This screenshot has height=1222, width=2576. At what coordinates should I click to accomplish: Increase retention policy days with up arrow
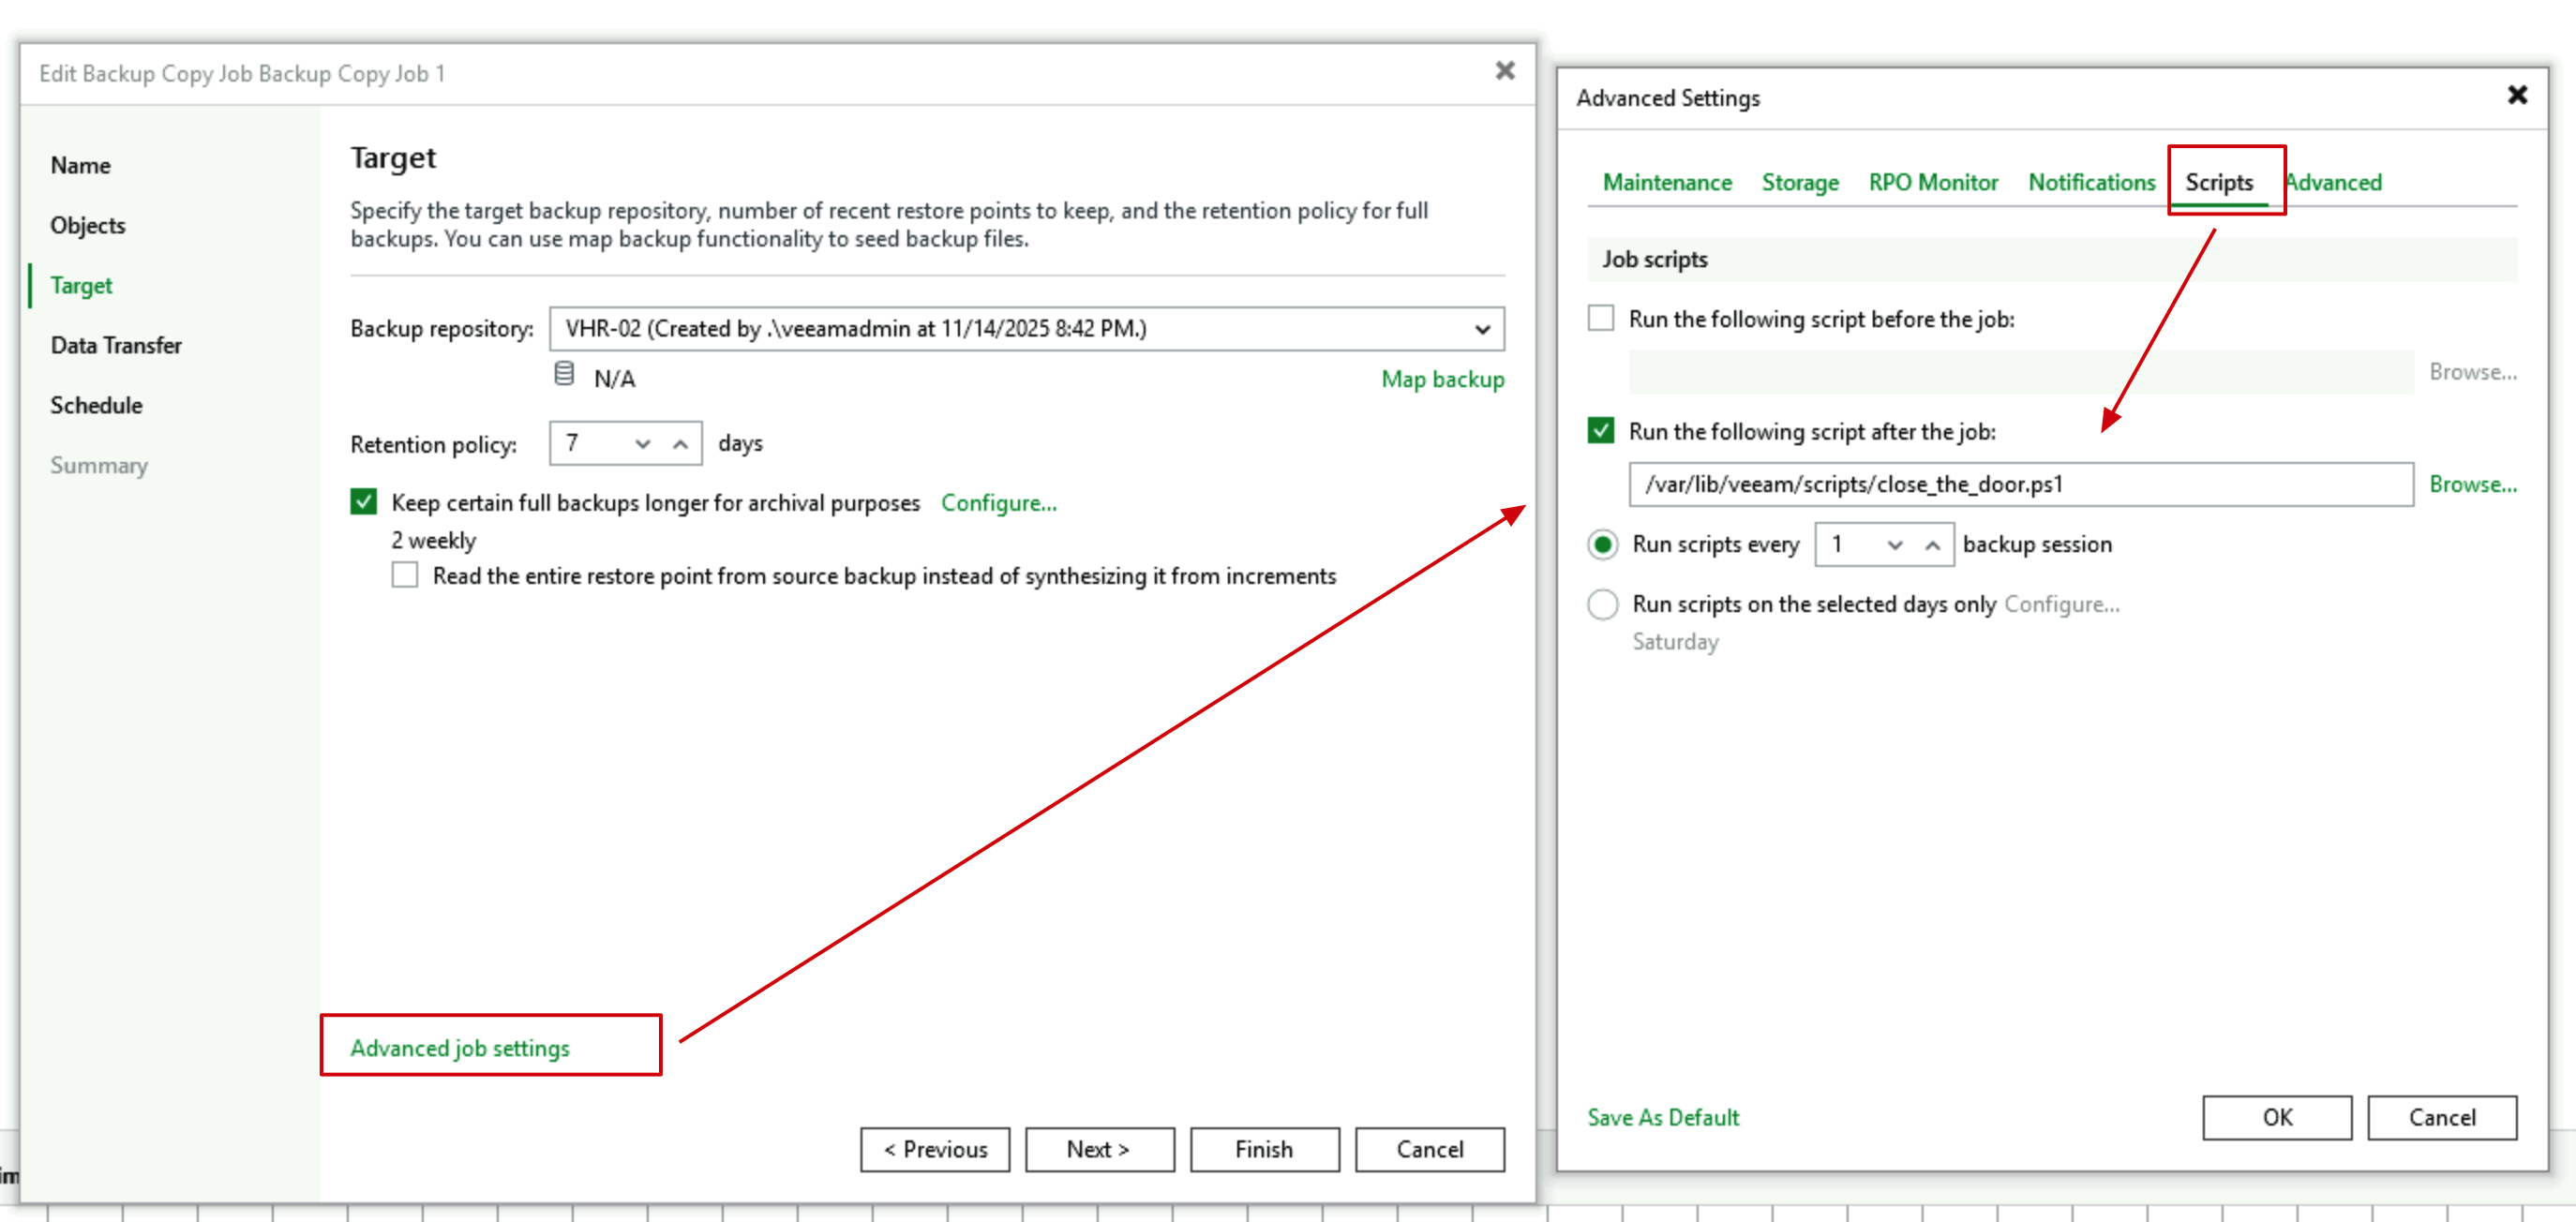coord(680,444)
